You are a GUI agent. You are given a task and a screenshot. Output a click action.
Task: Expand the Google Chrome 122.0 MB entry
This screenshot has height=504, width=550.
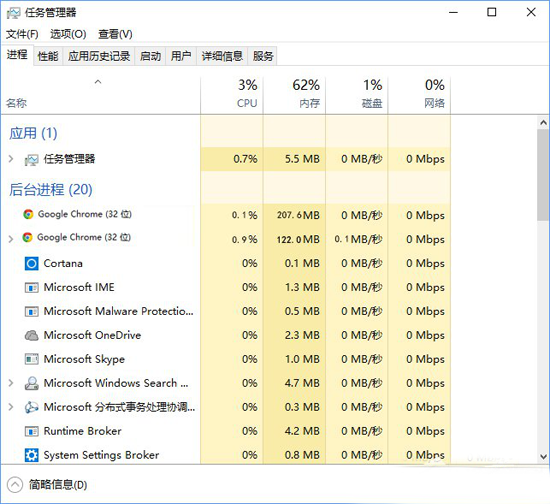[x=11, y=239]
